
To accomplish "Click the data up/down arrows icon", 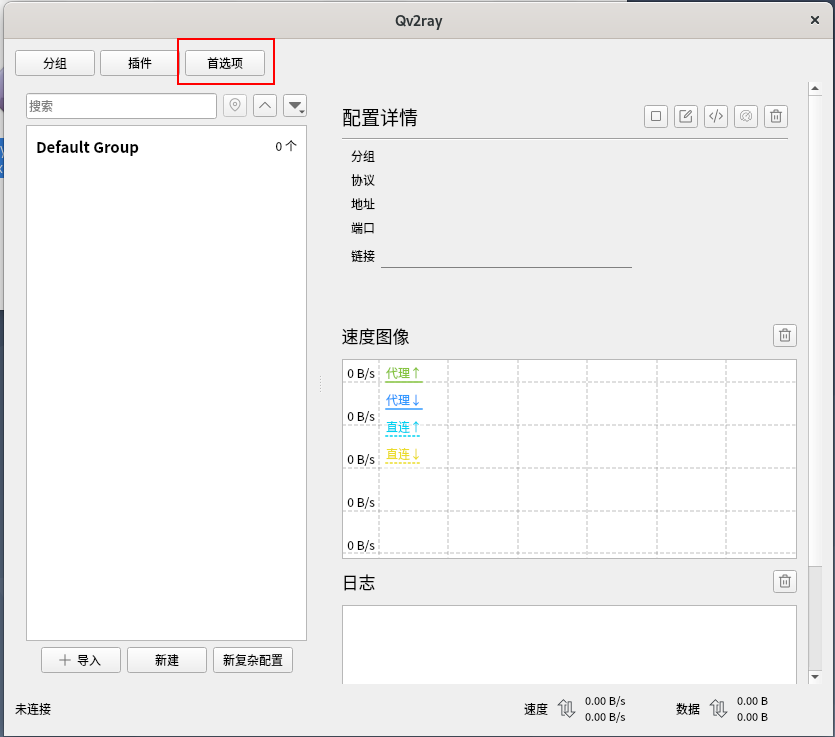I will click(718, 709).
